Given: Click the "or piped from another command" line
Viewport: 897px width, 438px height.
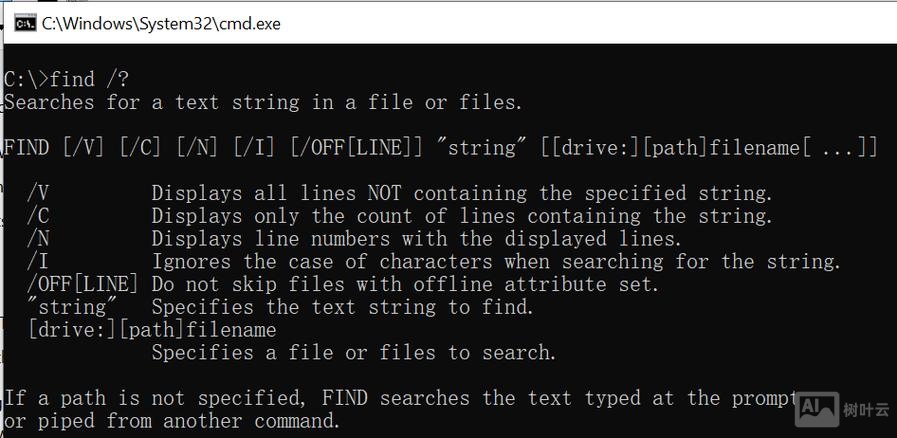Looking at the screenshot, I should tap(172, 421).
